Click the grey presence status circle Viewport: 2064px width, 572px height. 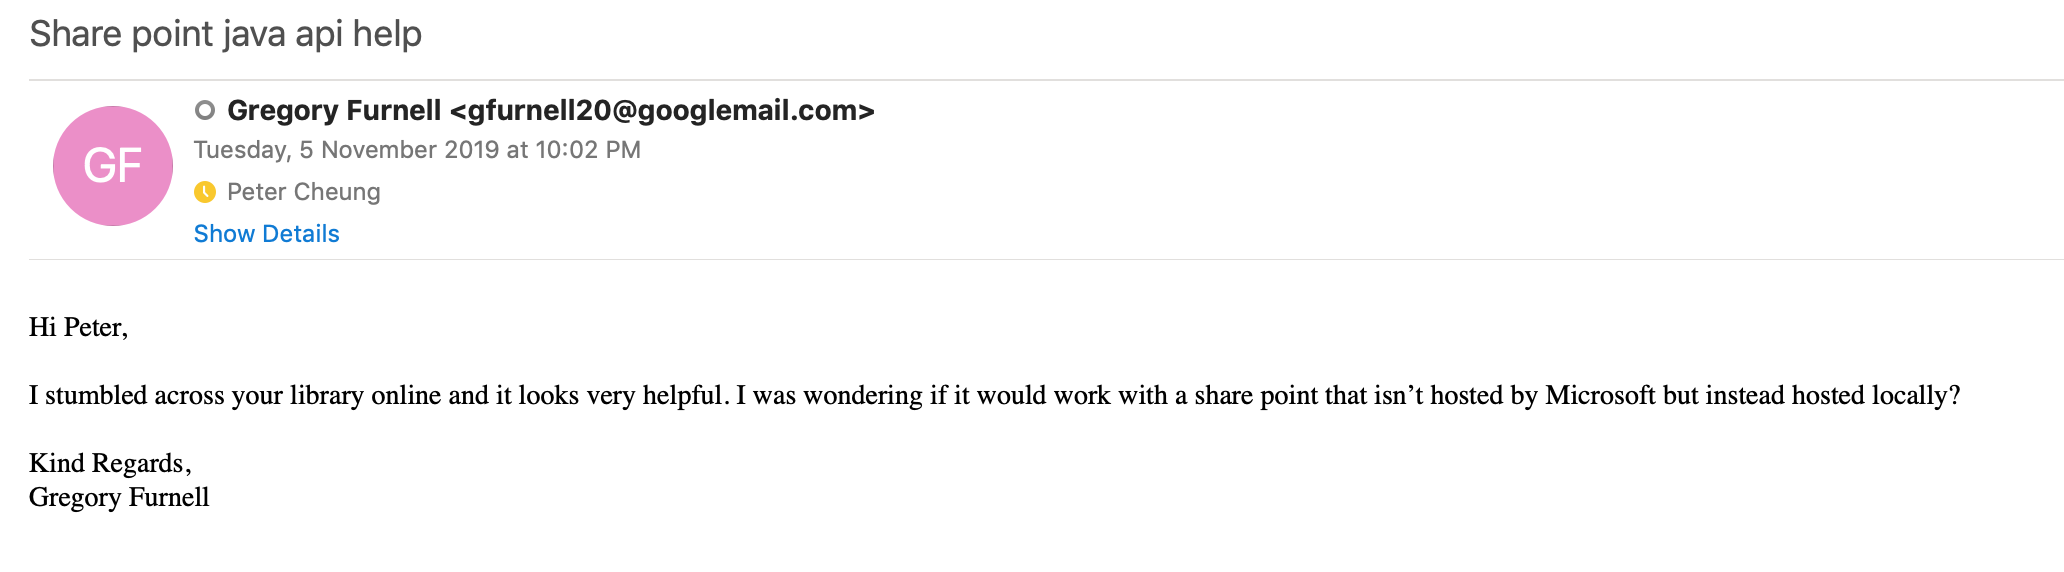pyautogui.click(x=205, y=110)
